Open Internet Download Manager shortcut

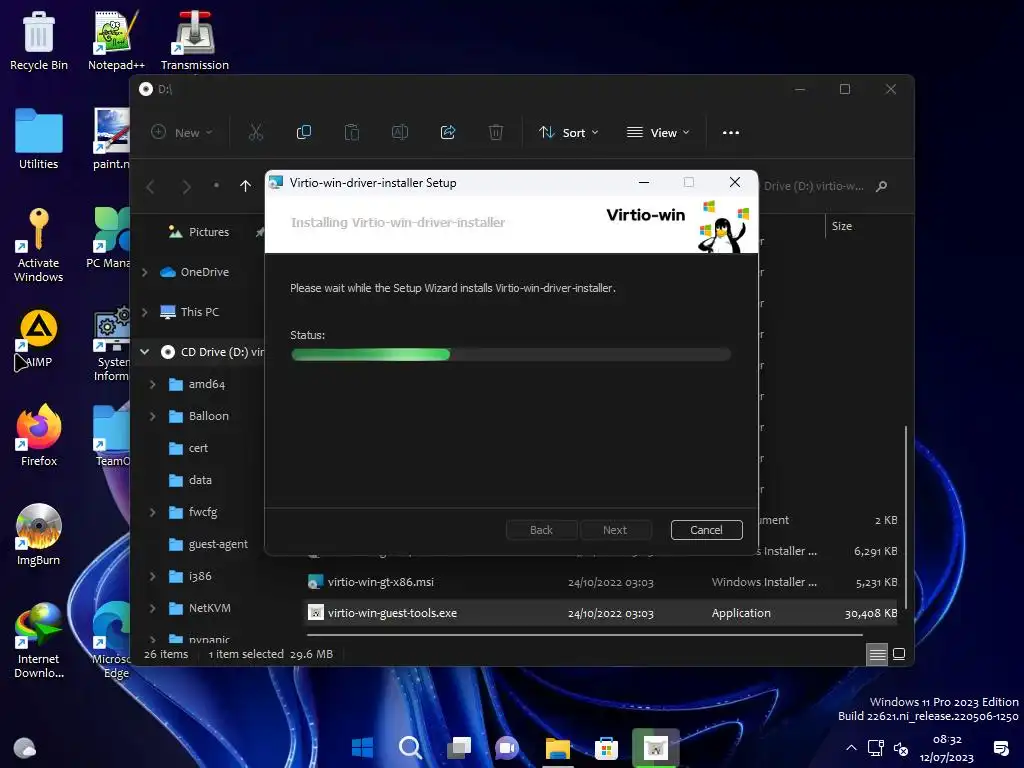pos(39,641)
